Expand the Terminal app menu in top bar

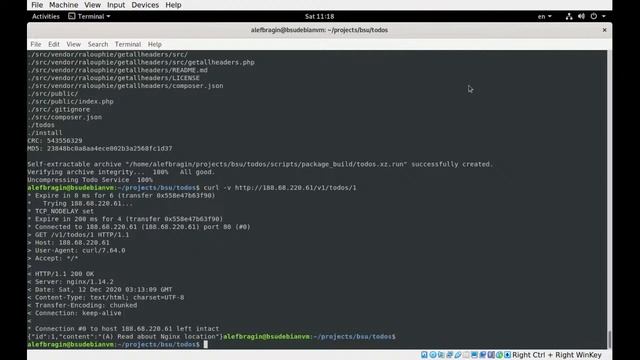pyautogui.click(x=89, y=16)
